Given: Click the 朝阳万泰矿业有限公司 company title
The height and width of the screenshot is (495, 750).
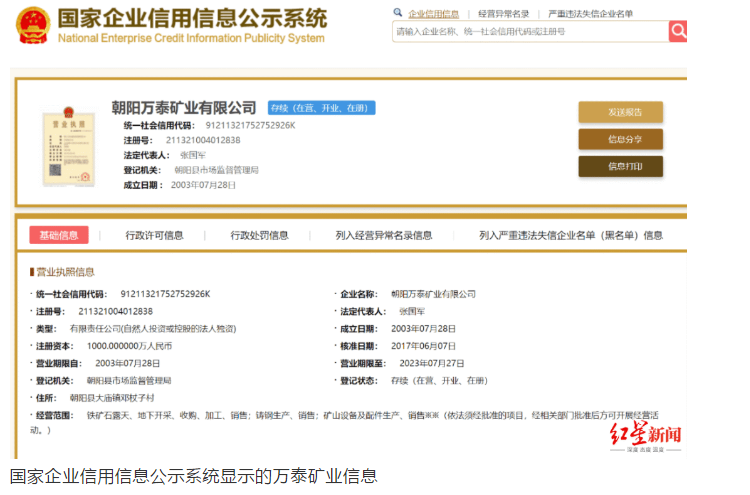Looking at the screenshot, I should click(184, 107).
